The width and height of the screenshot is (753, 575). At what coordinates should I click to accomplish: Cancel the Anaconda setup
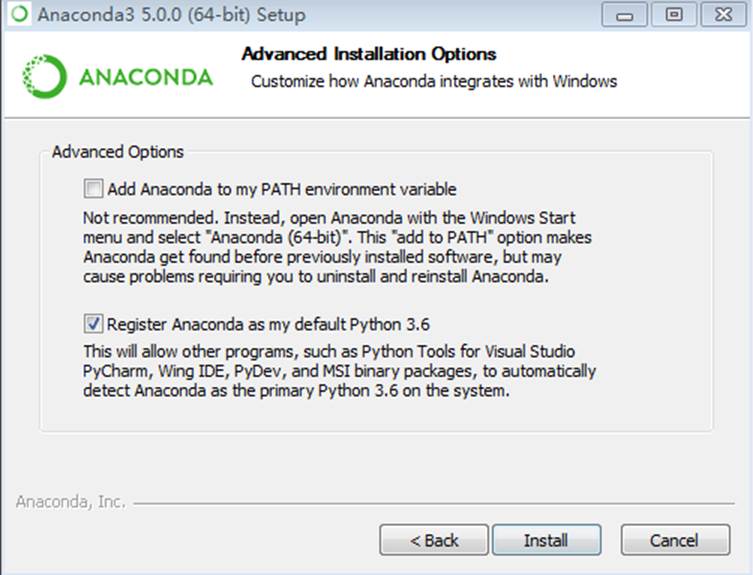[675, 540]
